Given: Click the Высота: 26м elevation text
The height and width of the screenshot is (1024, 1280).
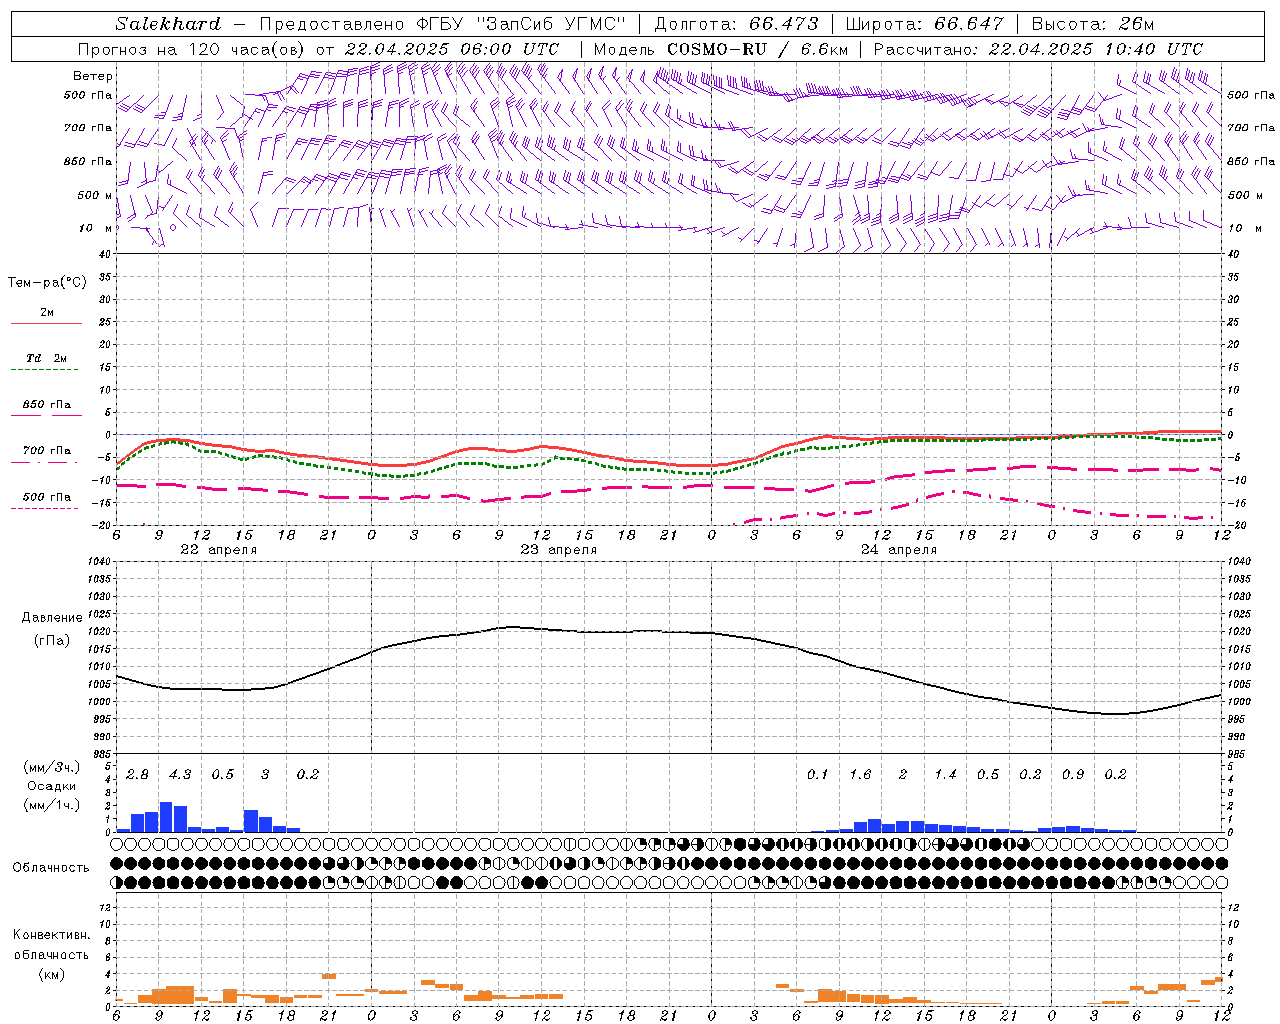Looking at the screenshot, I should (1092, 24).
